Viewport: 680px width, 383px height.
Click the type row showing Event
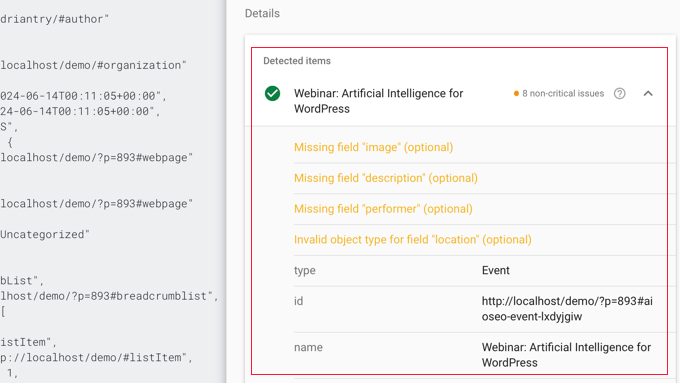[480, 271]
